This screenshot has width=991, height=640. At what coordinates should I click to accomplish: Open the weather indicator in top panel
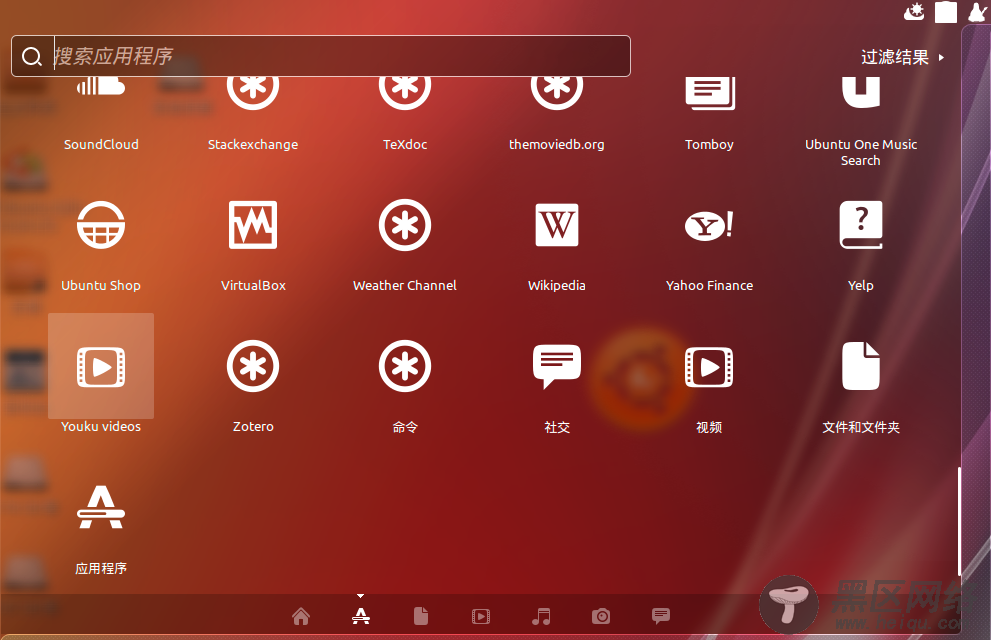tap(914, 12)
